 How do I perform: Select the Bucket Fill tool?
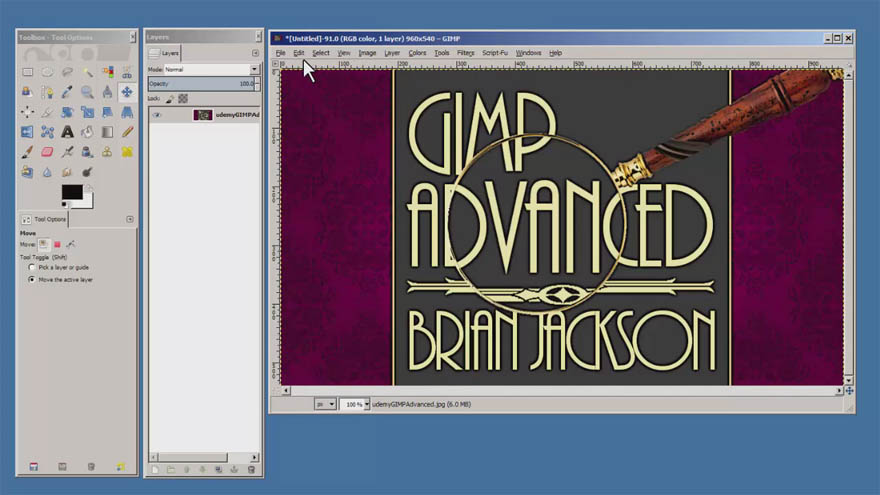(88, 132)
